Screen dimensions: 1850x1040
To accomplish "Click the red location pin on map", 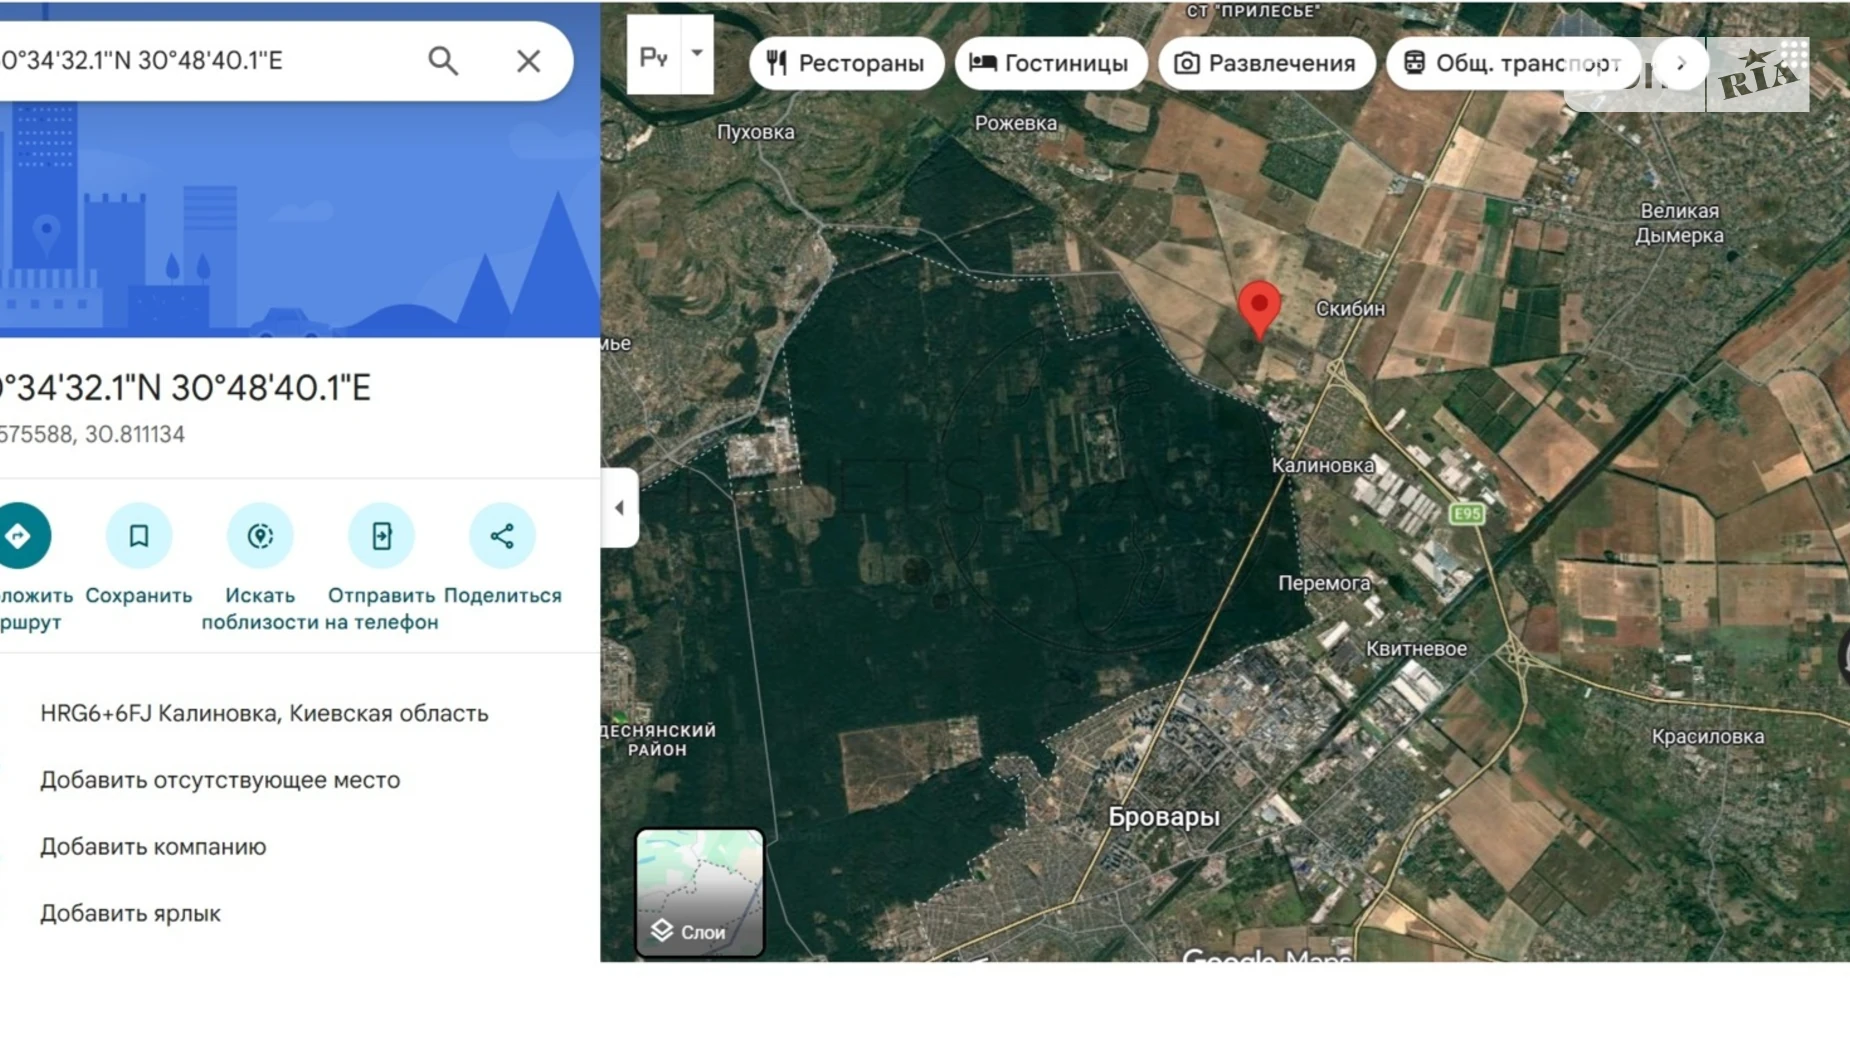I will click(1259, 306).
